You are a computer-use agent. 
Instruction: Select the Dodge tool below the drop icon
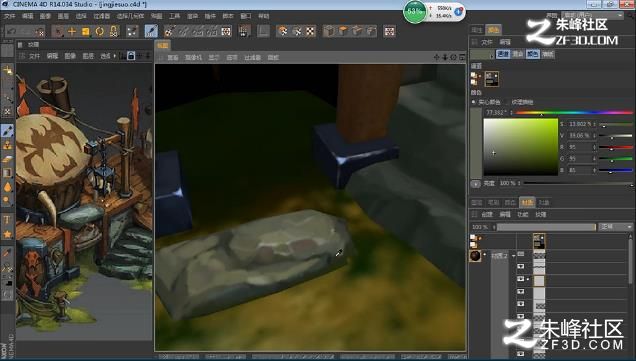point(7,201)
